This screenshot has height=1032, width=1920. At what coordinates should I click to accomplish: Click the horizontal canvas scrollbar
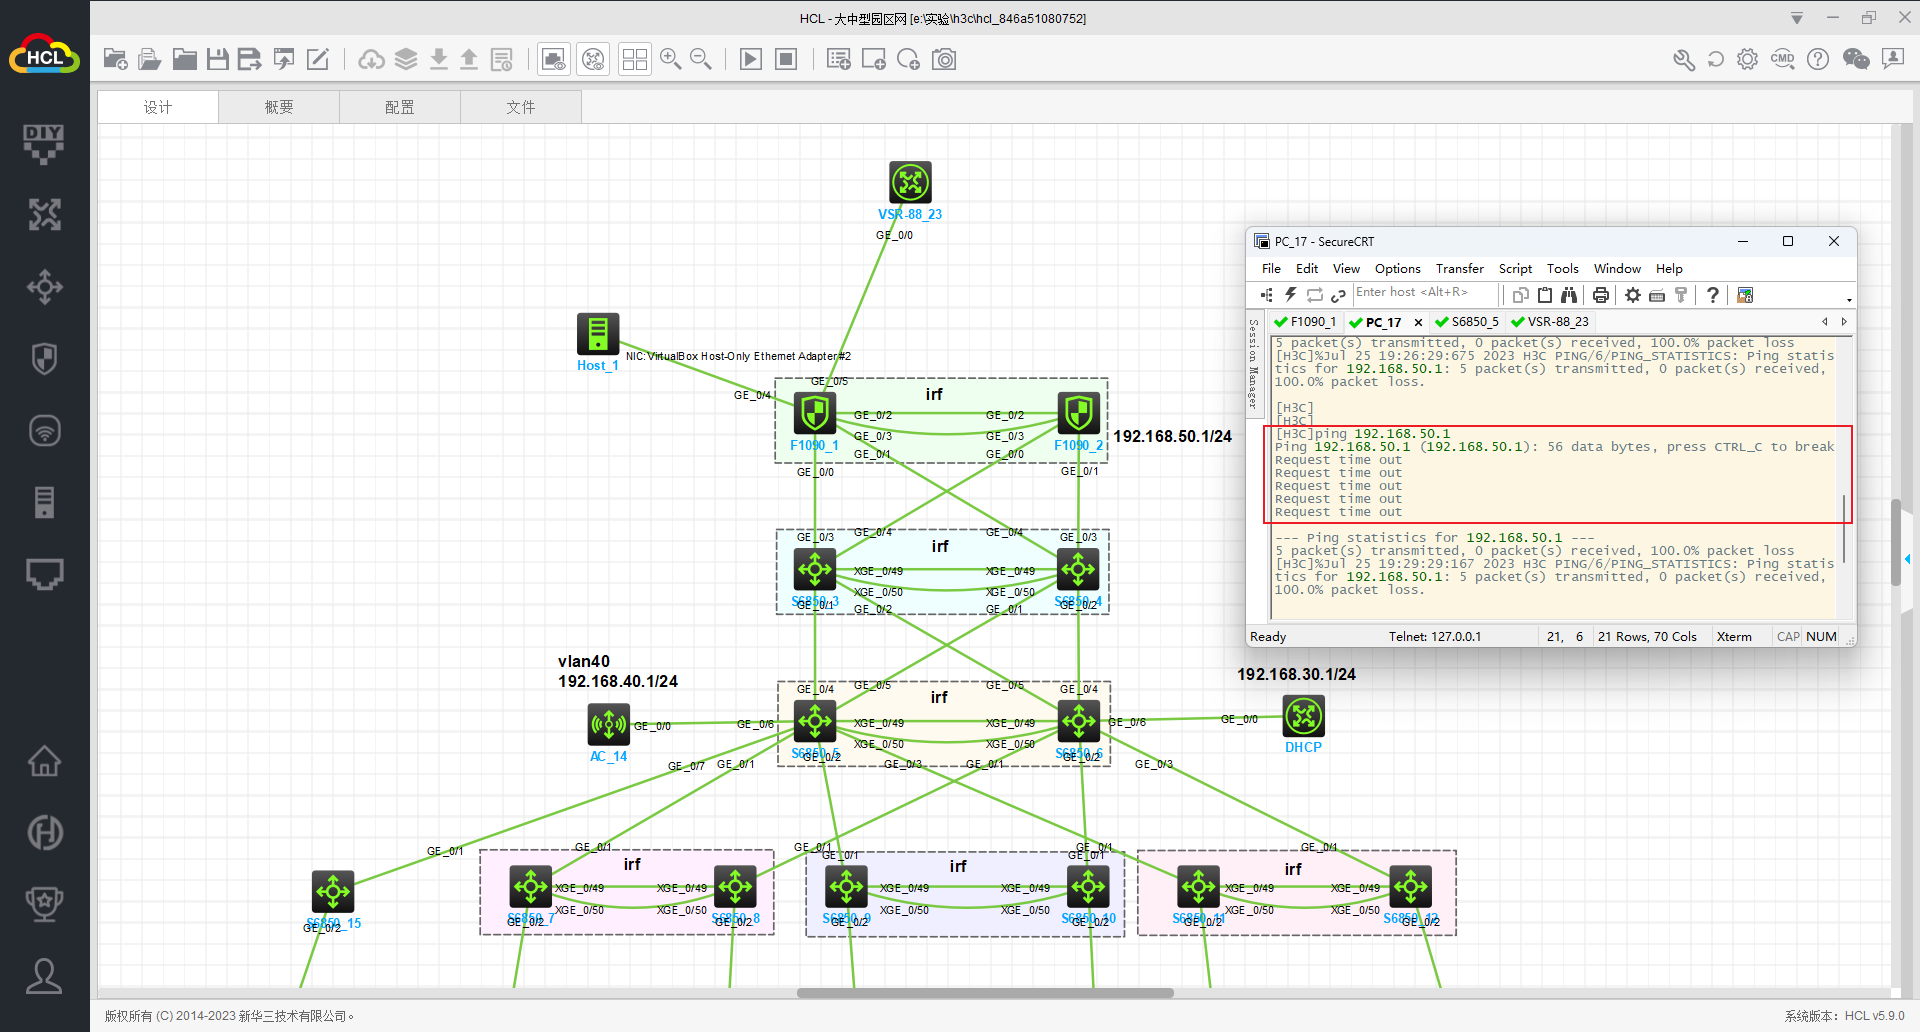click(x=985, y=993)
